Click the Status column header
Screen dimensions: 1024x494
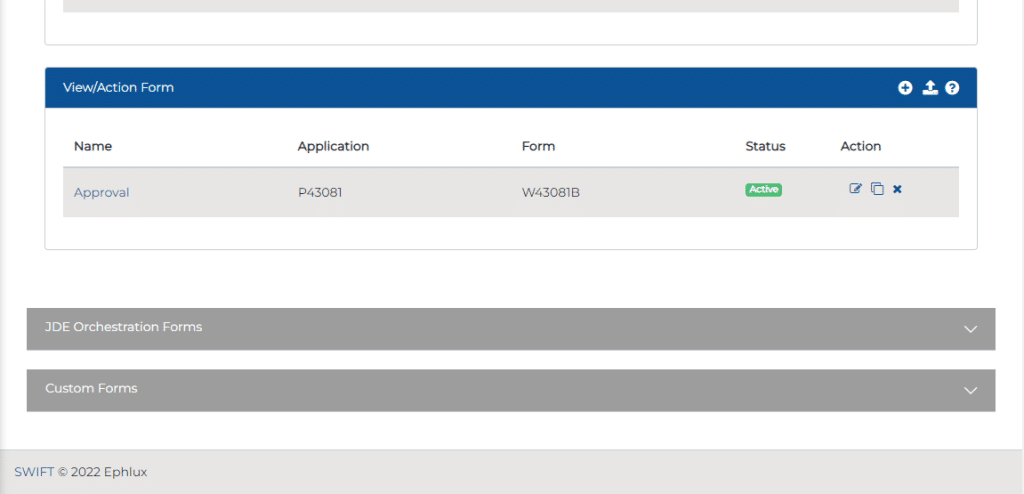tap(765, 146)
